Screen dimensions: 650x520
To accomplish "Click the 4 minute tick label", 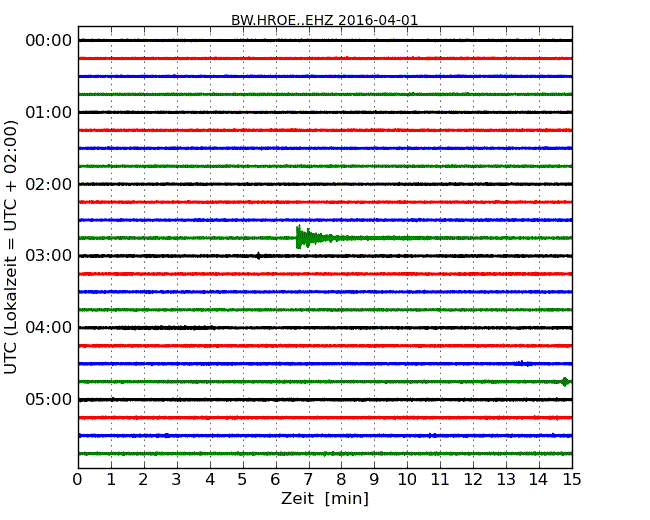I will [210, 479].
